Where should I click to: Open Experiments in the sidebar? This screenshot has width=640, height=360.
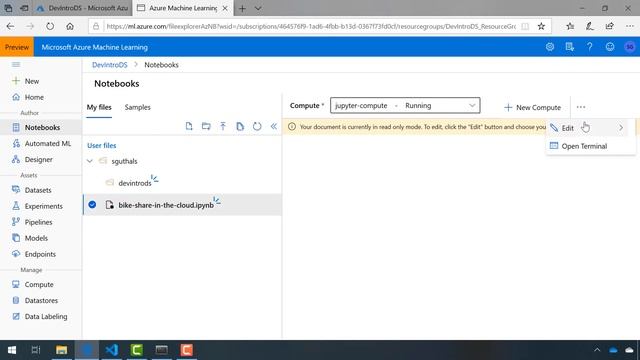point(37,206)
